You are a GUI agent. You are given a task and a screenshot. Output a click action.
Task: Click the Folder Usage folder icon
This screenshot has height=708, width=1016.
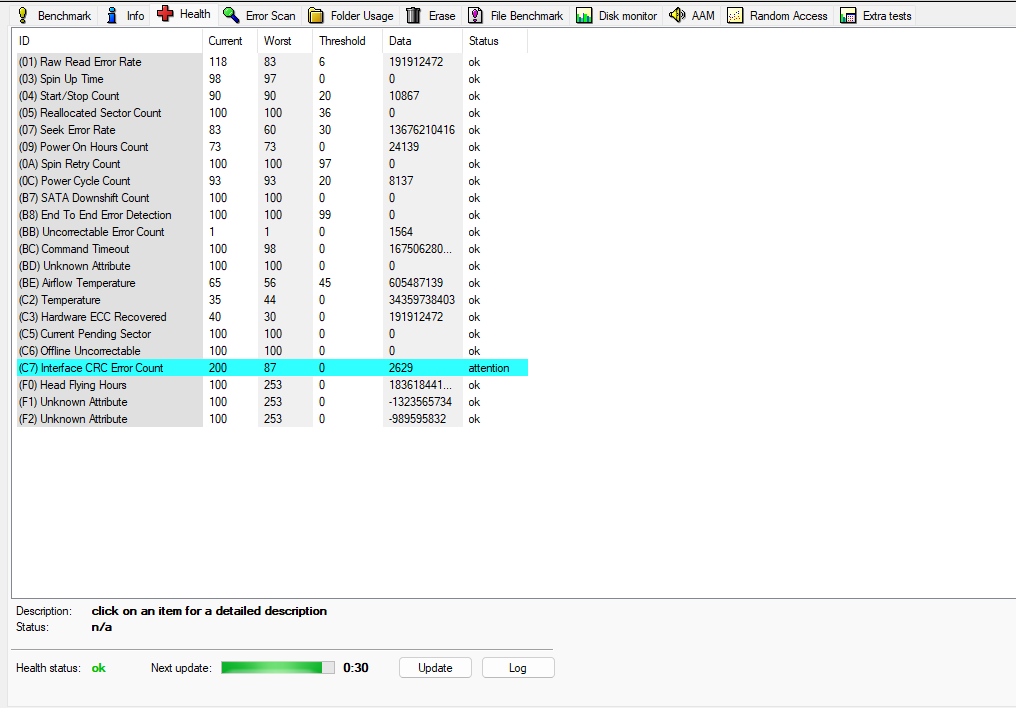click(316, 16)
